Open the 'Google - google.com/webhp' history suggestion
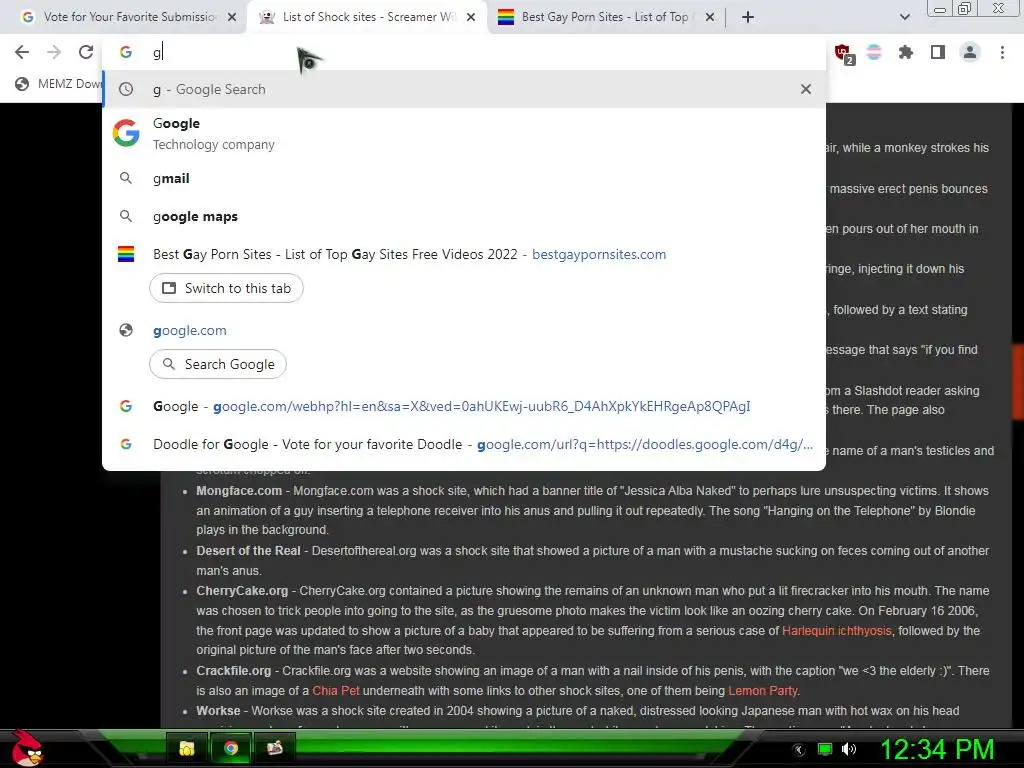Viewport: 1024px width, 768px height. tap(464, 406)
